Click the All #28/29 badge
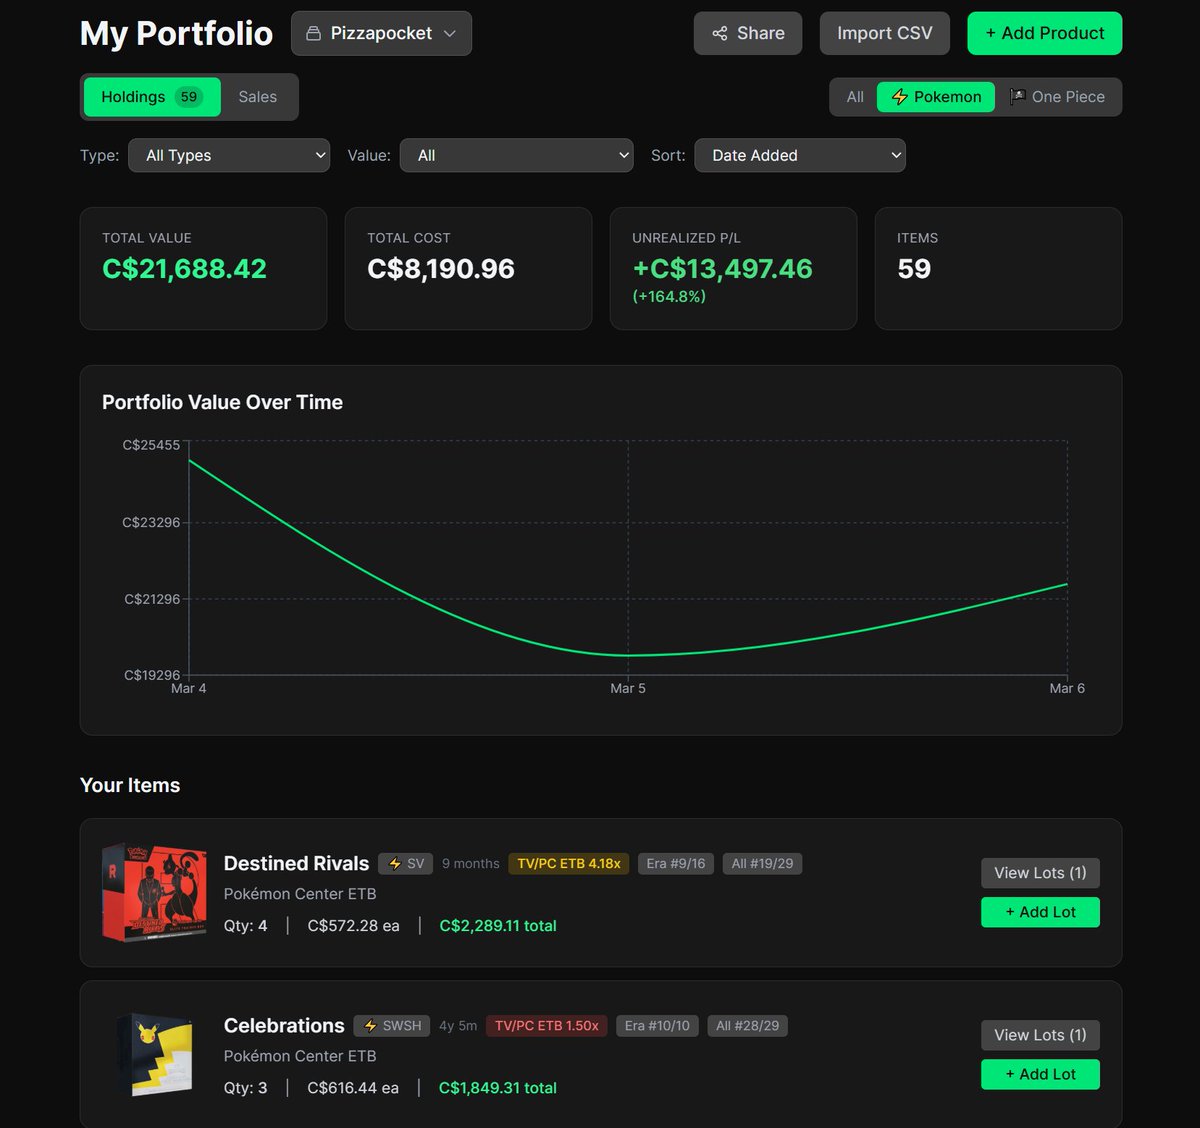This screenshot has height=1128, width=1200. point(748,1026)
